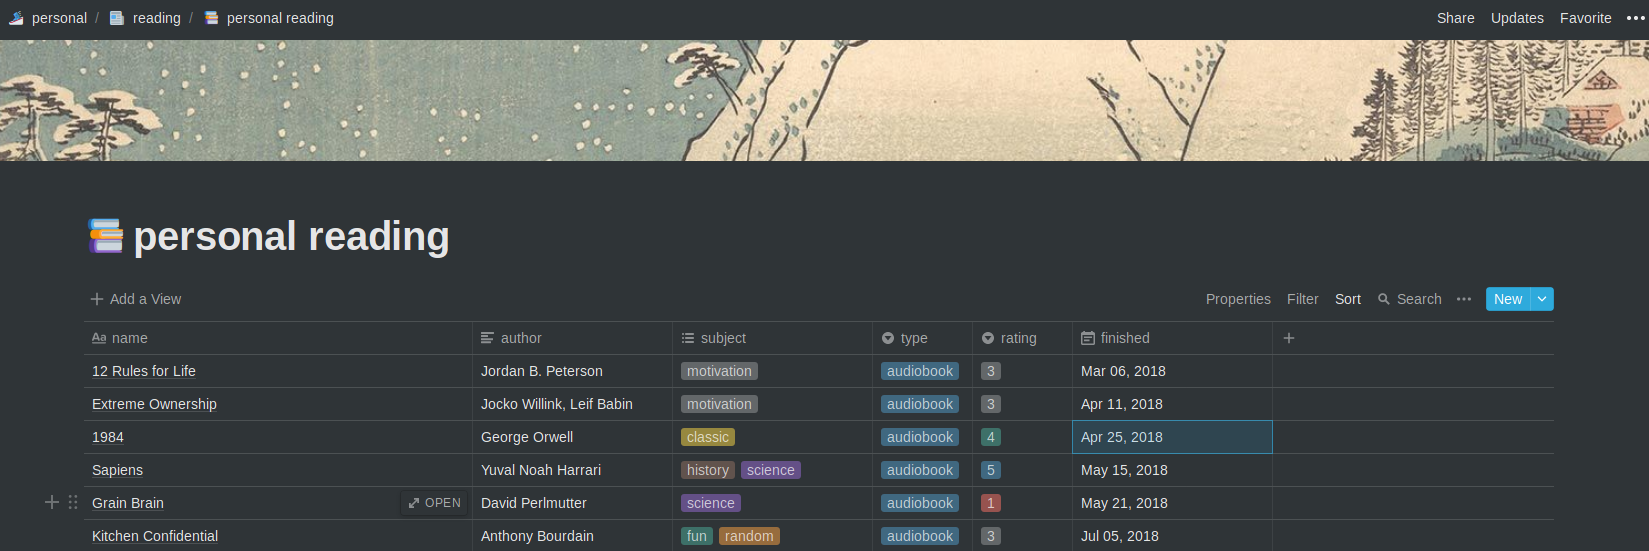This screenshot has height=551, width=1649.
Task: Add a new column with plus icon
Action: [x=1289, y=338]
